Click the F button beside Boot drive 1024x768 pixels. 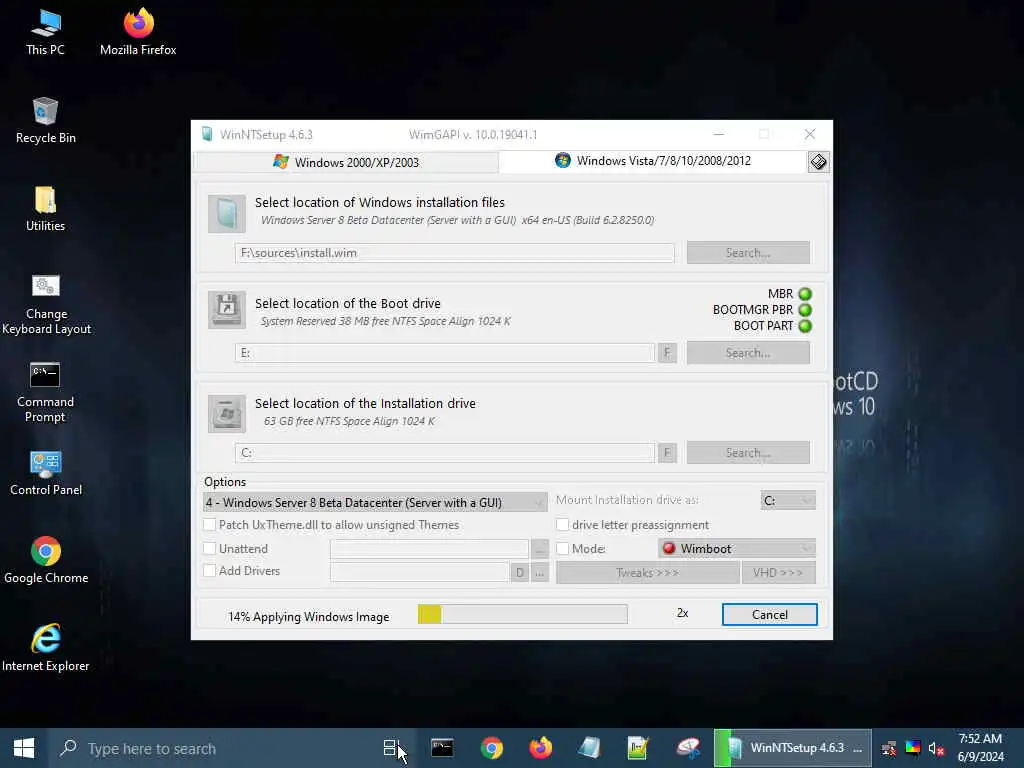tap(667, 353)
